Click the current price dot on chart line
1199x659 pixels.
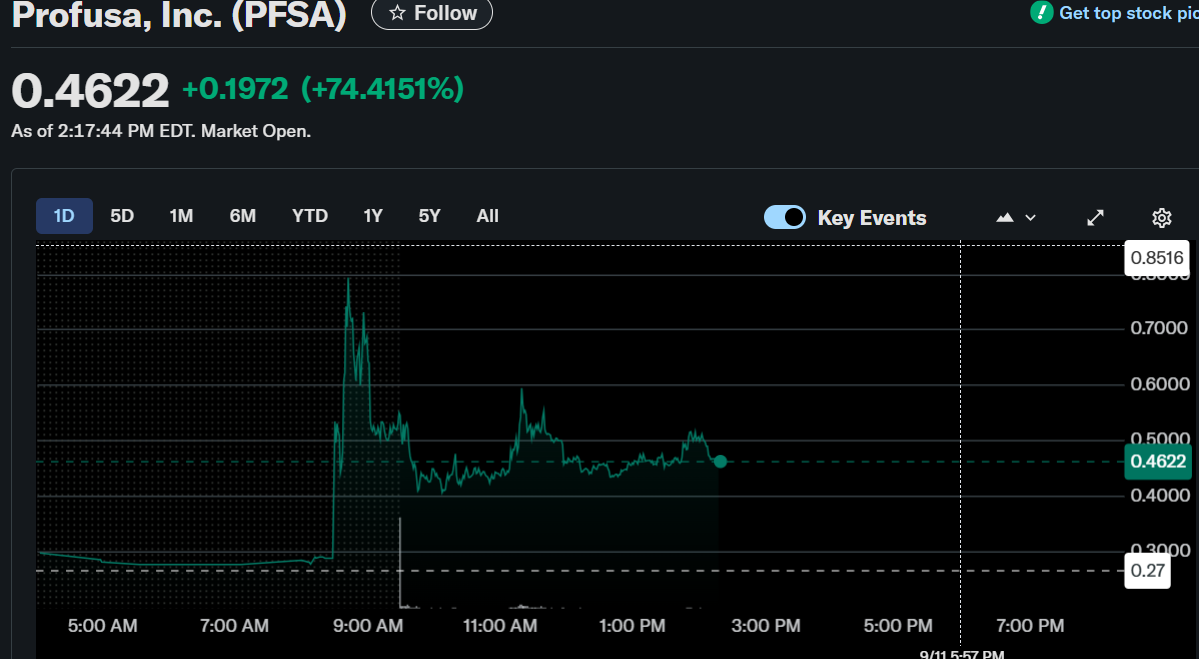(x=720, y=461)
